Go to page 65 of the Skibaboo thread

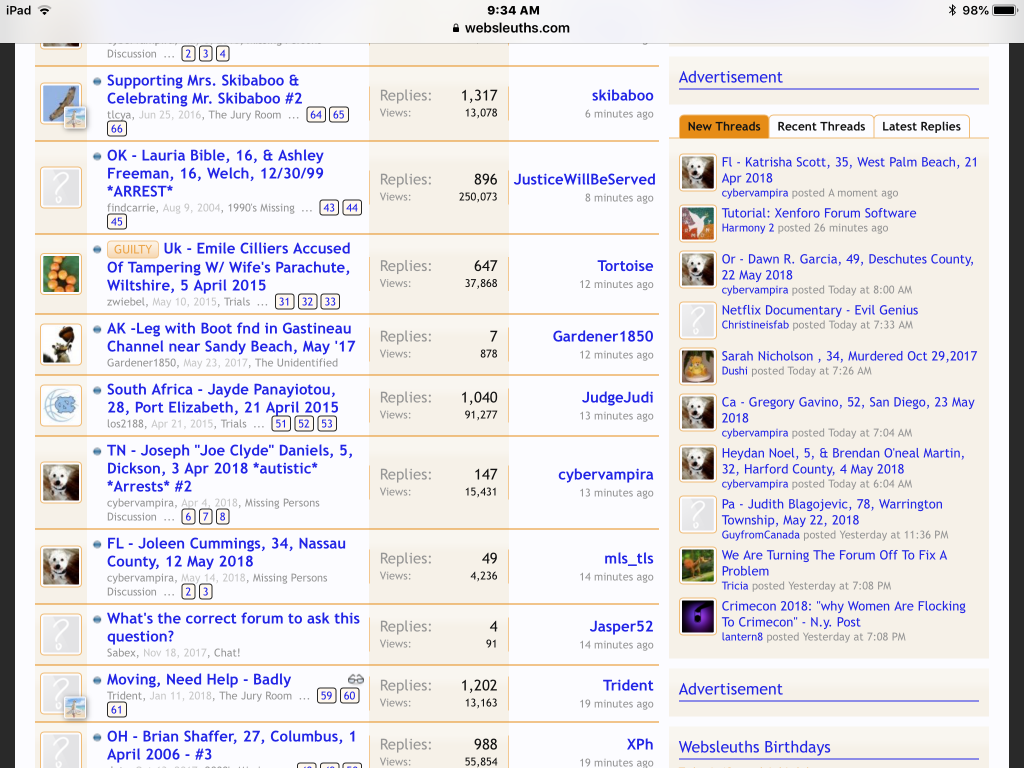[x=339, y=115]
